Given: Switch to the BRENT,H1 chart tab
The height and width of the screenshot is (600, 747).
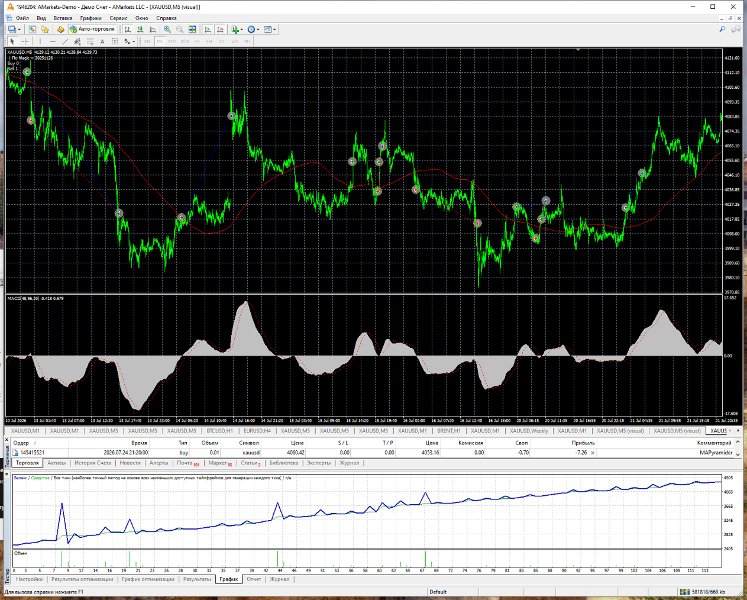Looking at the screenshot, I should pyautogui.click(x=448, y=431).
